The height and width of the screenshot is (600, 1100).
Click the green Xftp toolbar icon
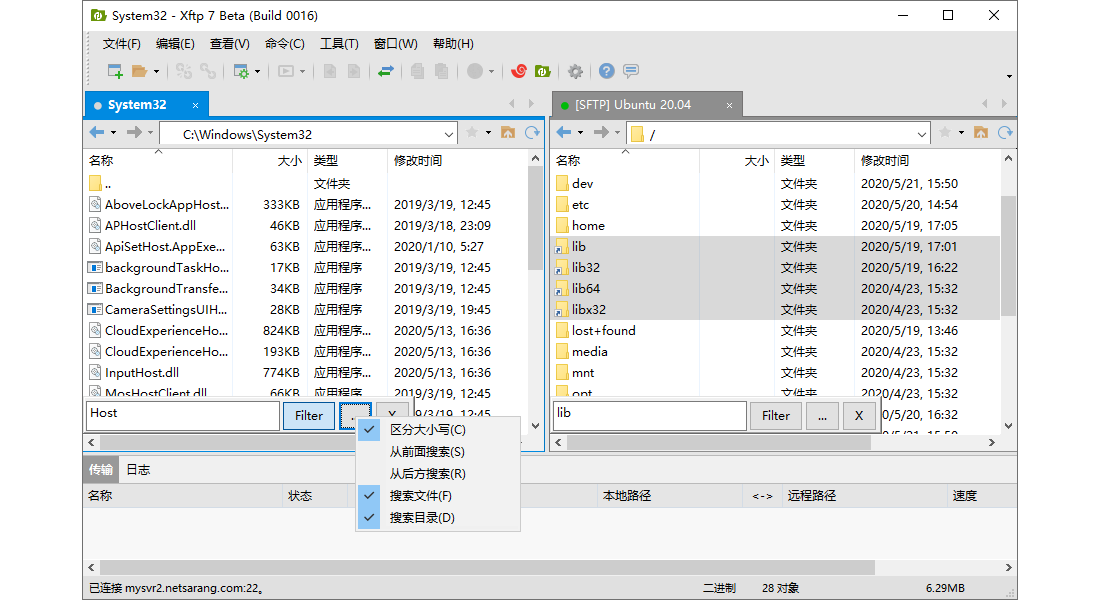tap(542, 72)
